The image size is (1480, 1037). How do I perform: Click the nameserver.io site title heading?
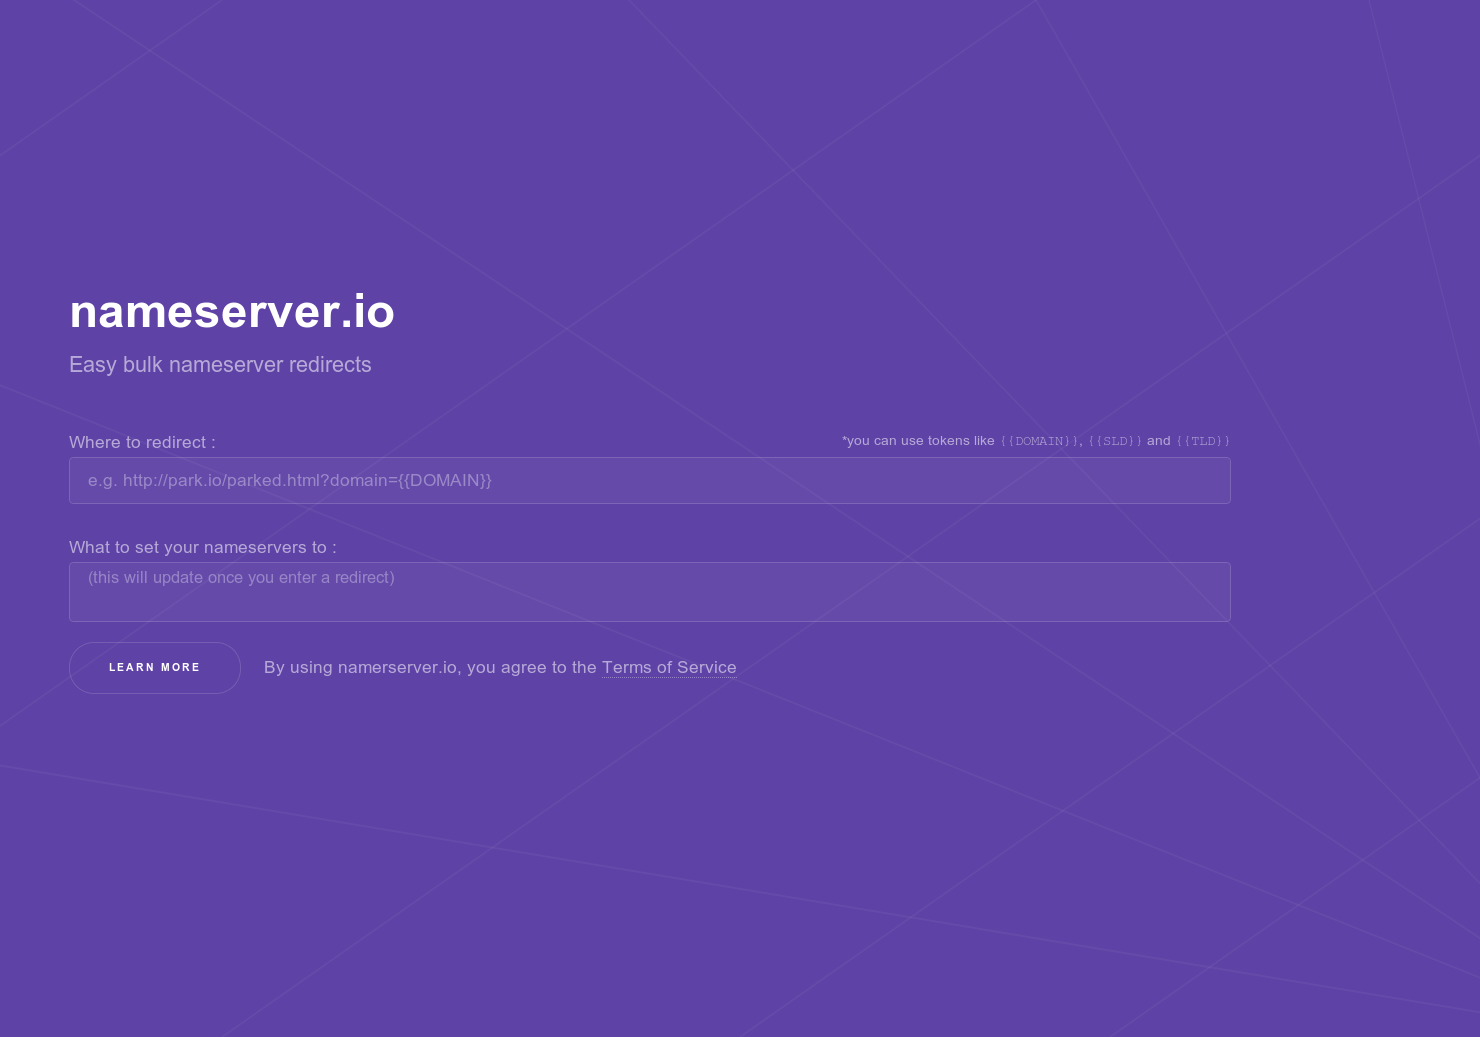pos(231,312)
